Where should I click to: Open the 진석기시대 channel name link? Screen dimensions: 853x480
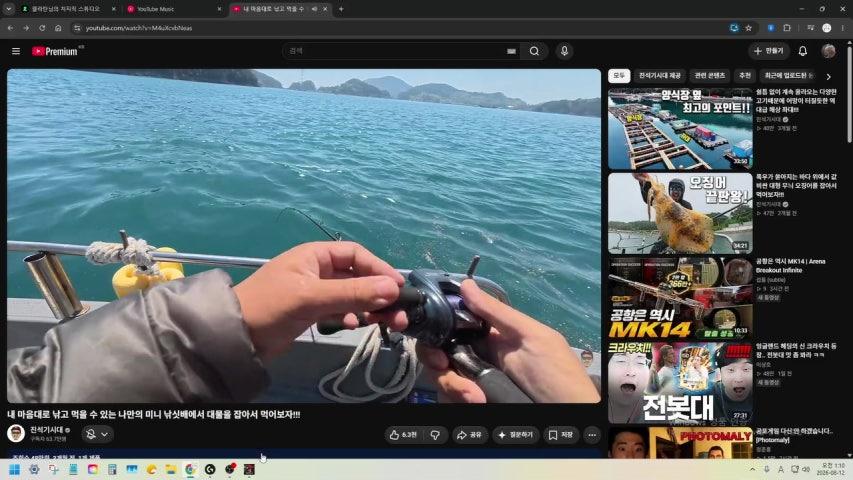click(47, 430)
